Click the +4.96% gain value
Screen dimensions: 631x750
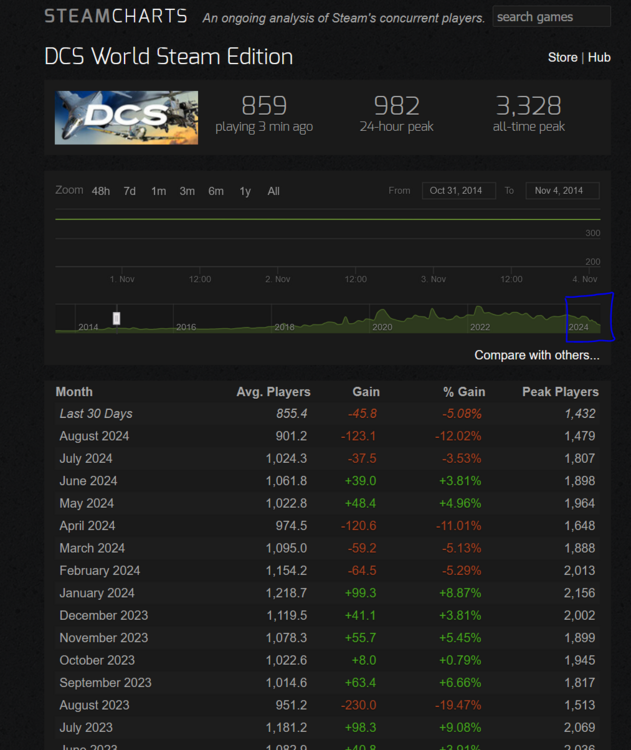460,504
